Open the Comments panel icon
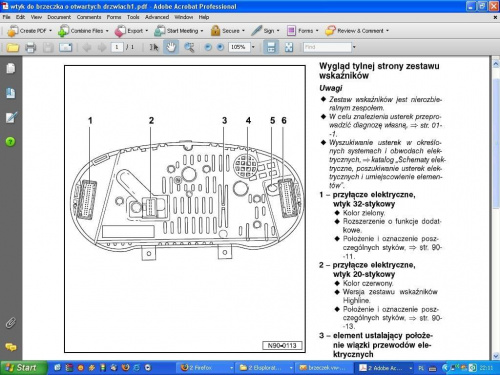 point(10,347)
